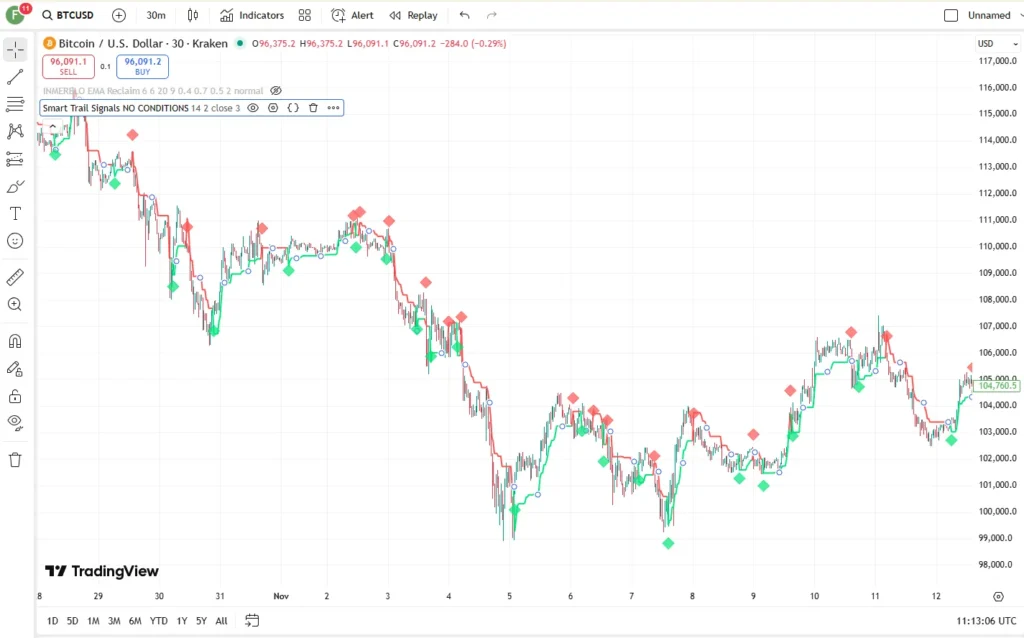
Task: View Smart Trail Signals source code
Action: (x=293, y=108)
